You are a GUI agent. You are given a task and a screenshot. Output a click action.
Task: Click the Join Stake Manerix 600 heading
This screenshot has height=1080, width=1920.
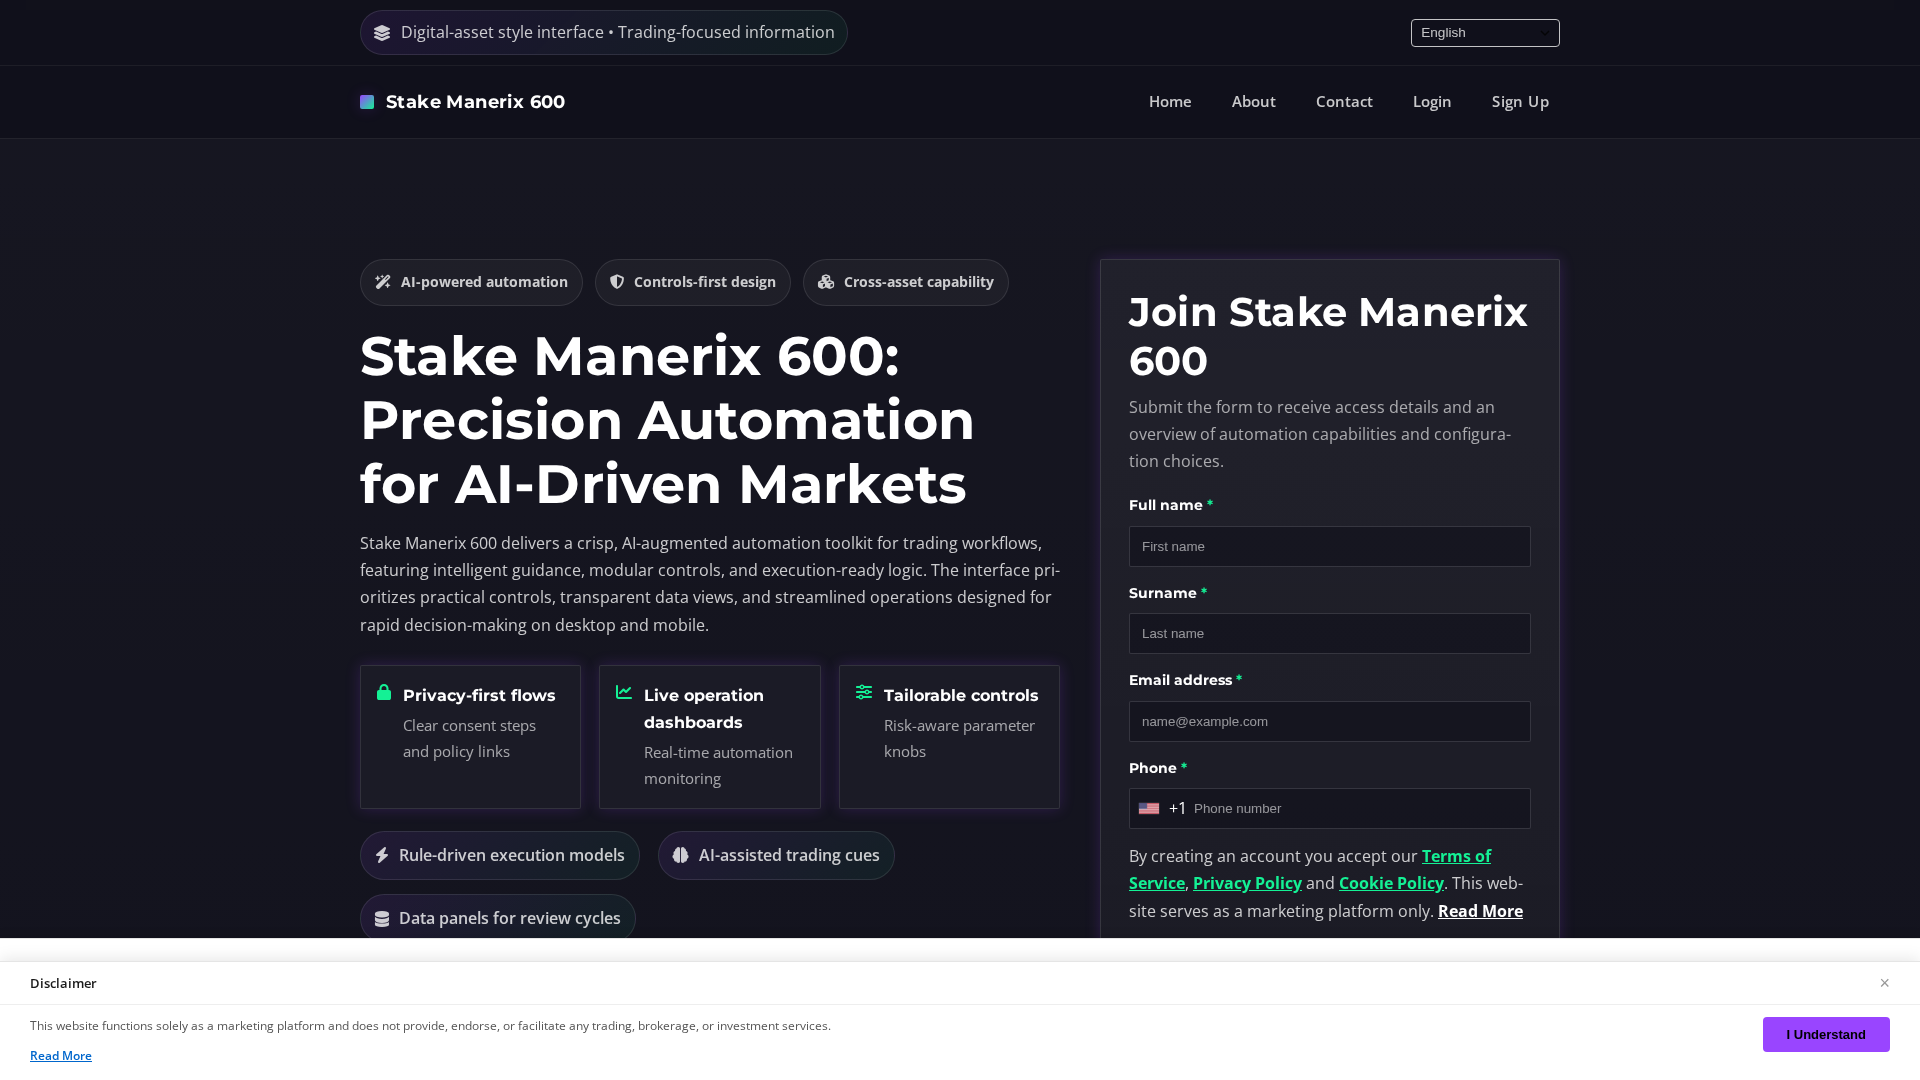(x=1328, y=336)
